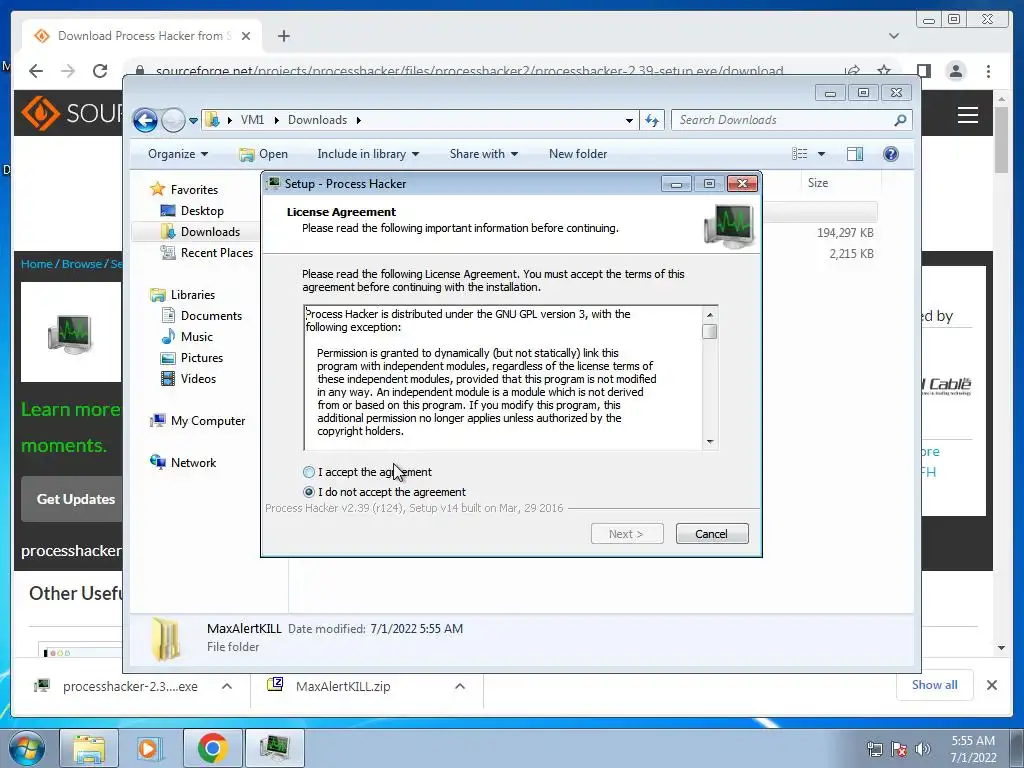Click Show all downloads button
Image resolution: width=1024 pixels, height=768 pixels.
pyautogui.click(x=935, y=685)
